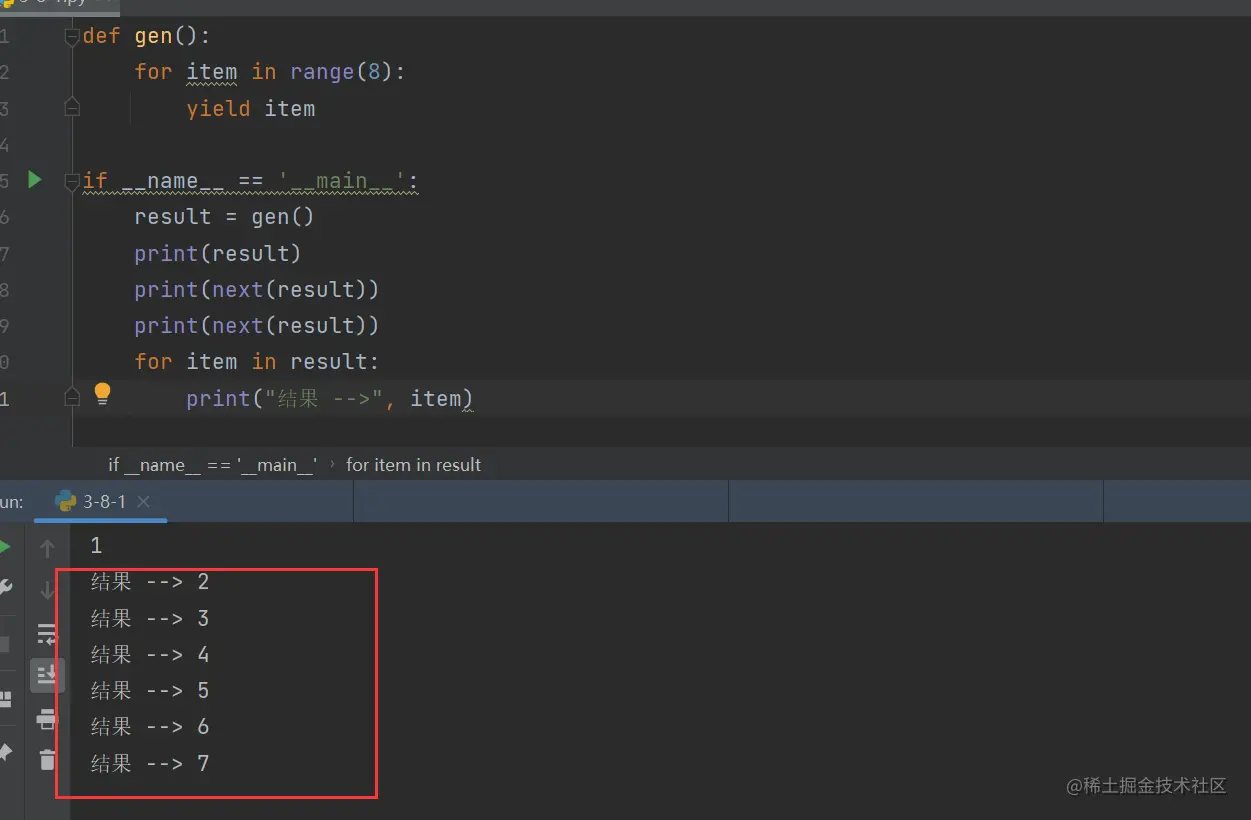Collapse the if __name__ block fold marker
Image resolution: width=1251 pixels, height=820 pixels.
(x=72, y=181)
